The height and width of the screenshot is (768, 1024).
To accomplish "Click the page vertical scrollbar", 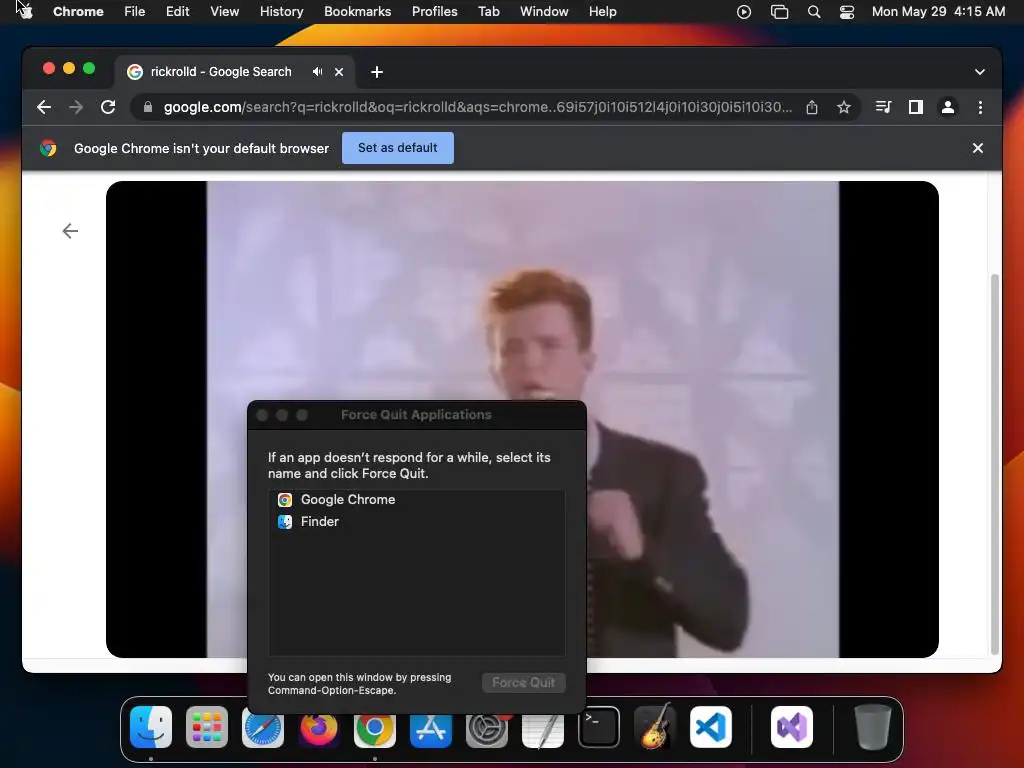I will [x=995, y=464].
